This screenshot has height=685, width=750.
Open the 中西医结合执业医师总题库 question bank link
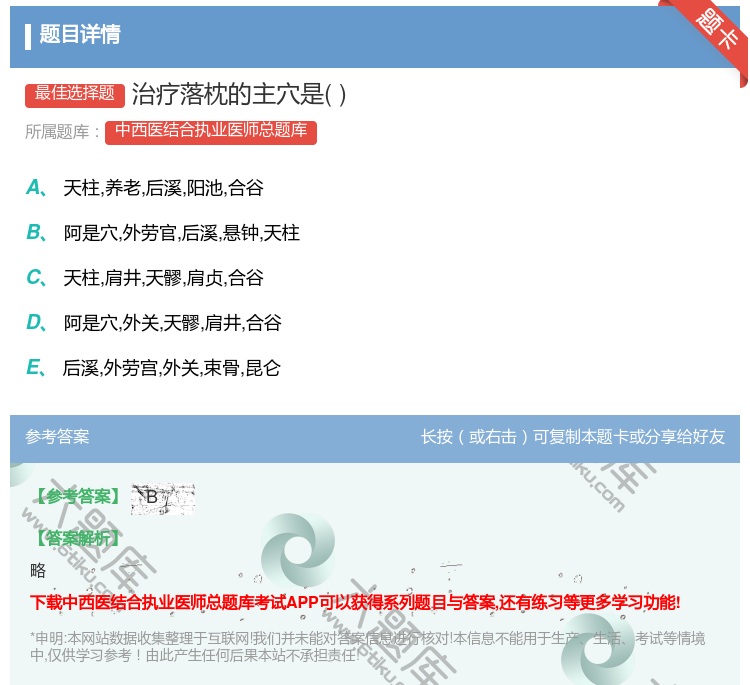tap(211, 132)
